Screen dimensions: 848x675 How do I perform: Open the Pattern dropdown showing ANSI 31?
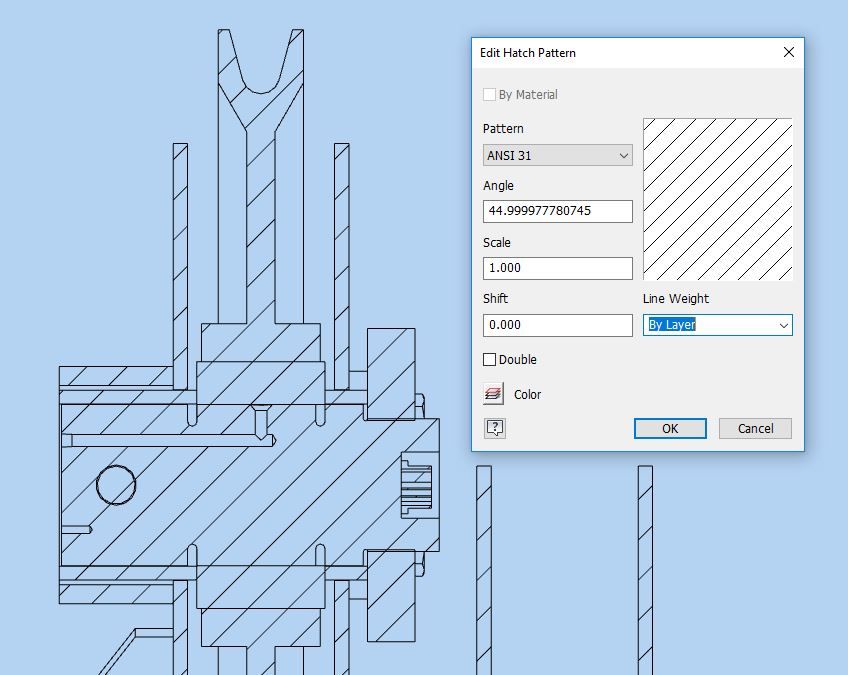(x=557, y=155)
